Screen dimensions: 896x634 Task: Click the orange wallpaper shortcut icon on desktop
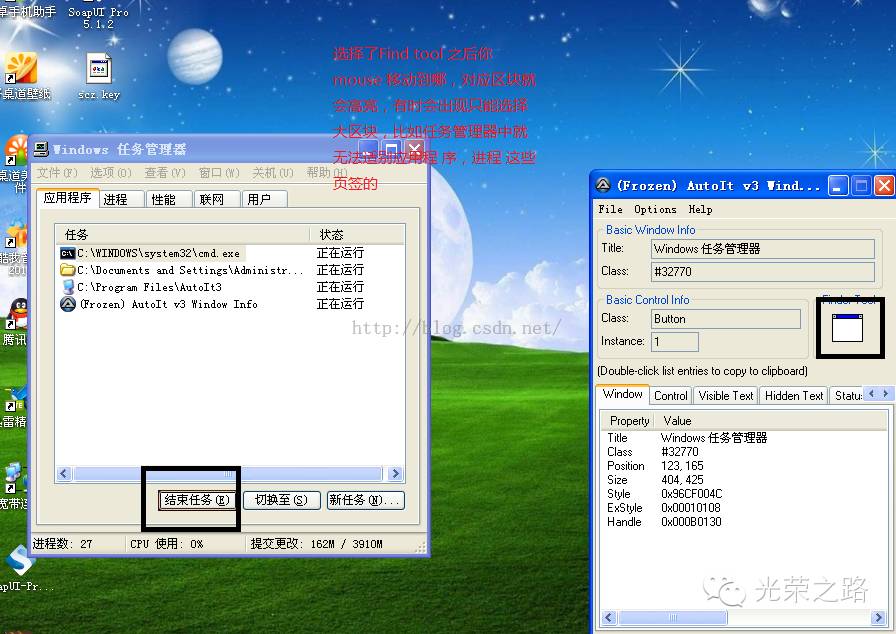tap(21, 69)
